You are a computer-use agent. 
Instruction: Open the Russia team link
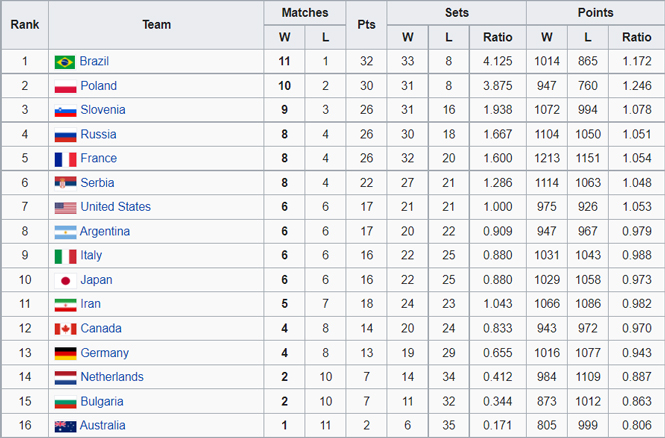(98, 134)
